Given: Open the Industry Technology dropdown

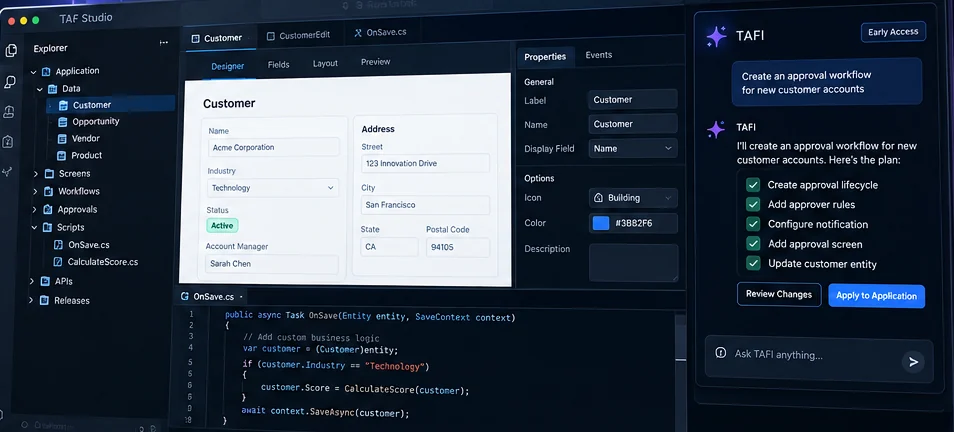Looking at the screenshot, I should click(273, 188).
